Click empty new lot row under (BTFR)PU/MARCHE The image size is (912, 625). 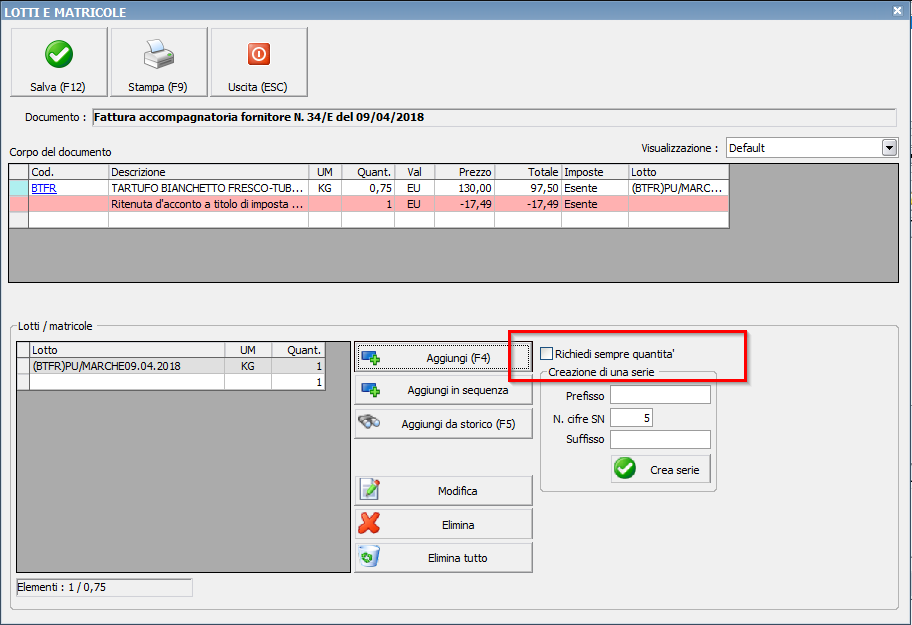pos(170,382)
